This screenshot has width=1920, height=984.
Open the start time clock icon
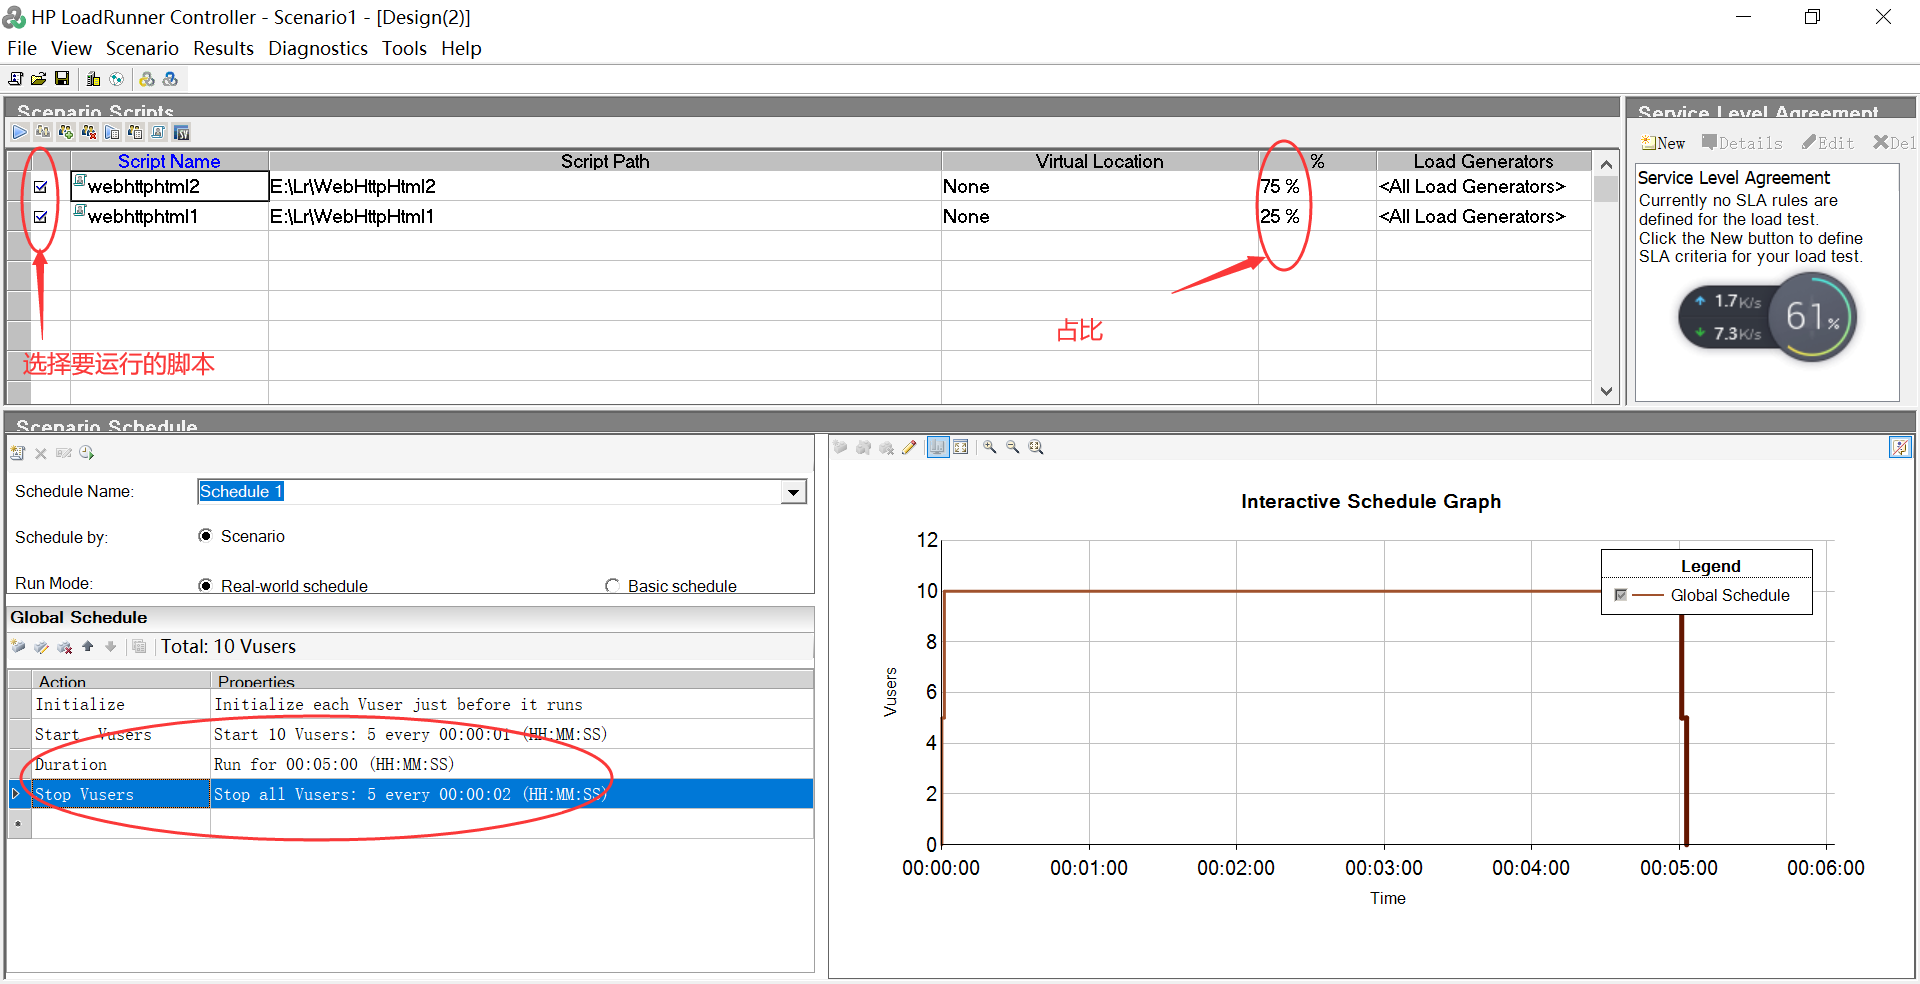point(87,453)
